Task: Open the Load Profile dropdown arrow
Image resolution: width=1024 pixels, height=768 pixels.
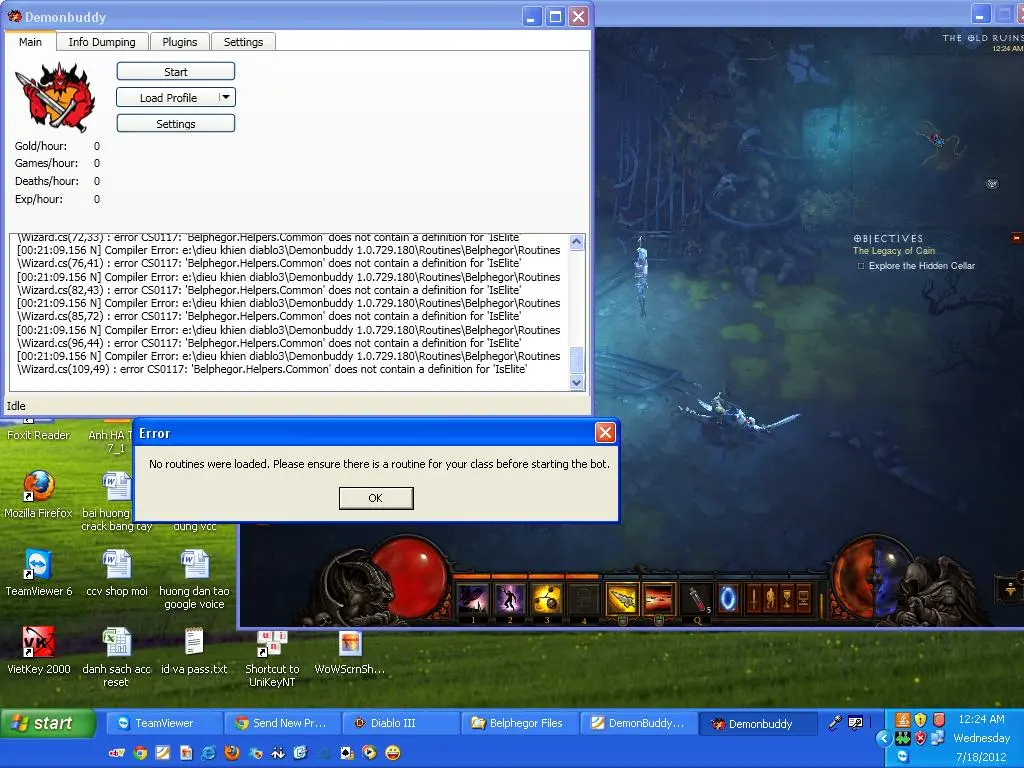Action: point(226,97)
